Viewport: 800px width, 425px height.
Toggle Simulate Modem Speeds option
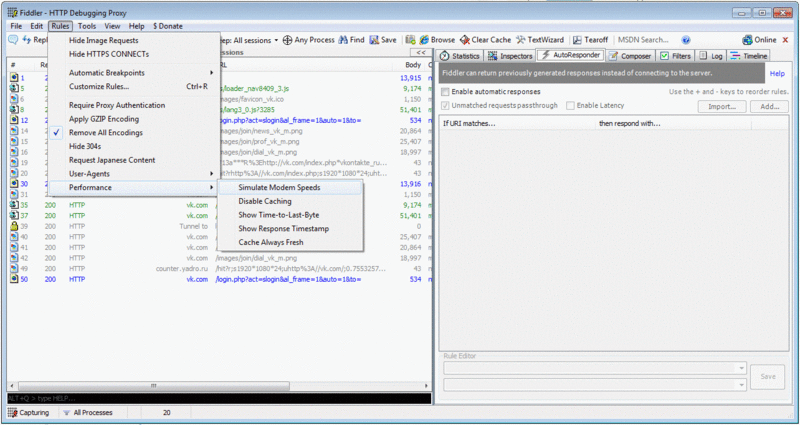point(290,187)
